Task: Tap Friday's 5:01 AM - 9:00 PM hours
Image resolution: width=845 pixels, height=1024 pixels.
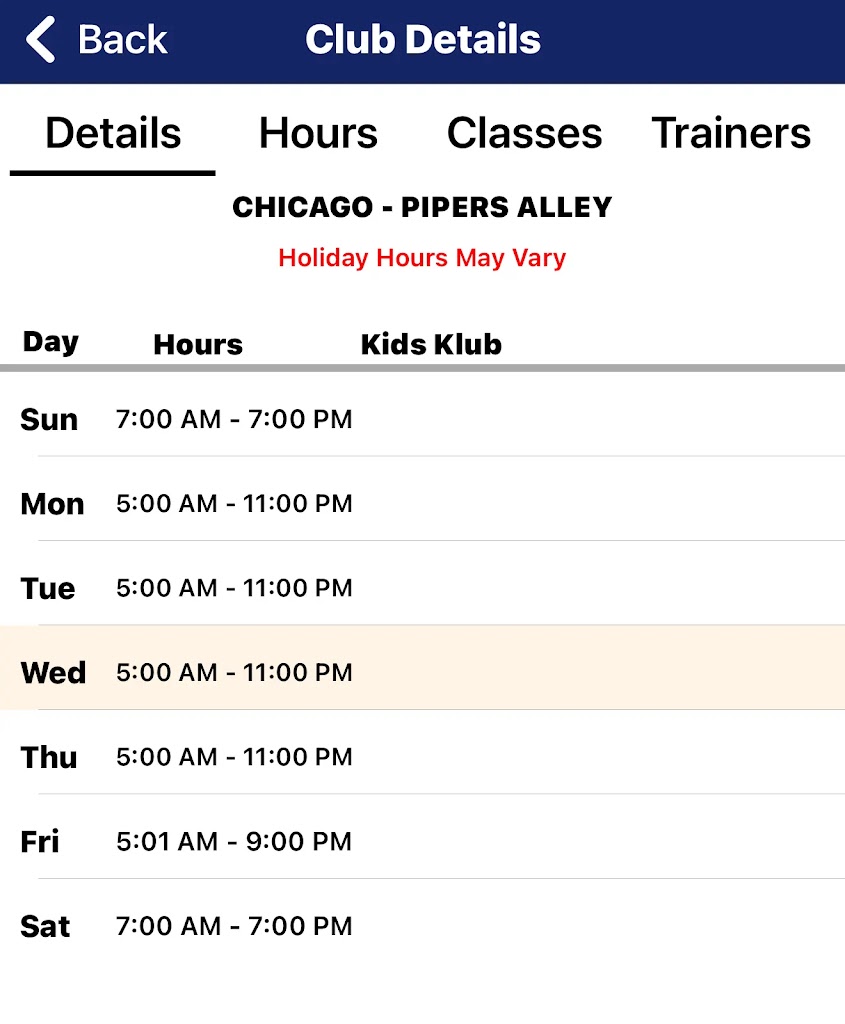Action: (234, 842)
